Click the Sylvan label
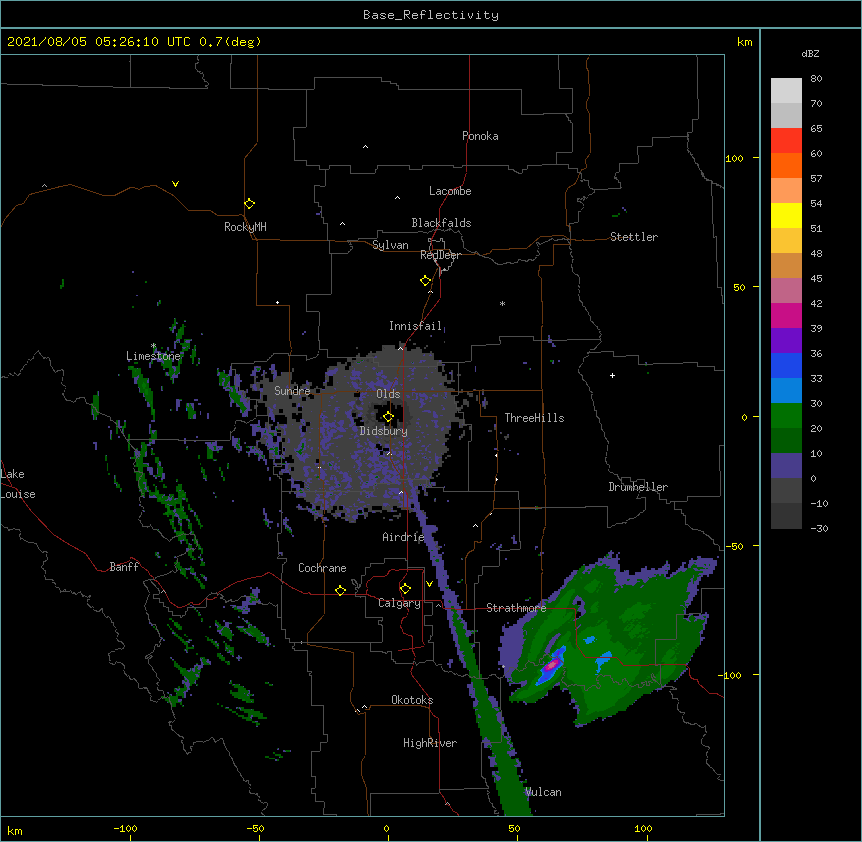The height and width of the screenshot is (842, 862). 390,245
